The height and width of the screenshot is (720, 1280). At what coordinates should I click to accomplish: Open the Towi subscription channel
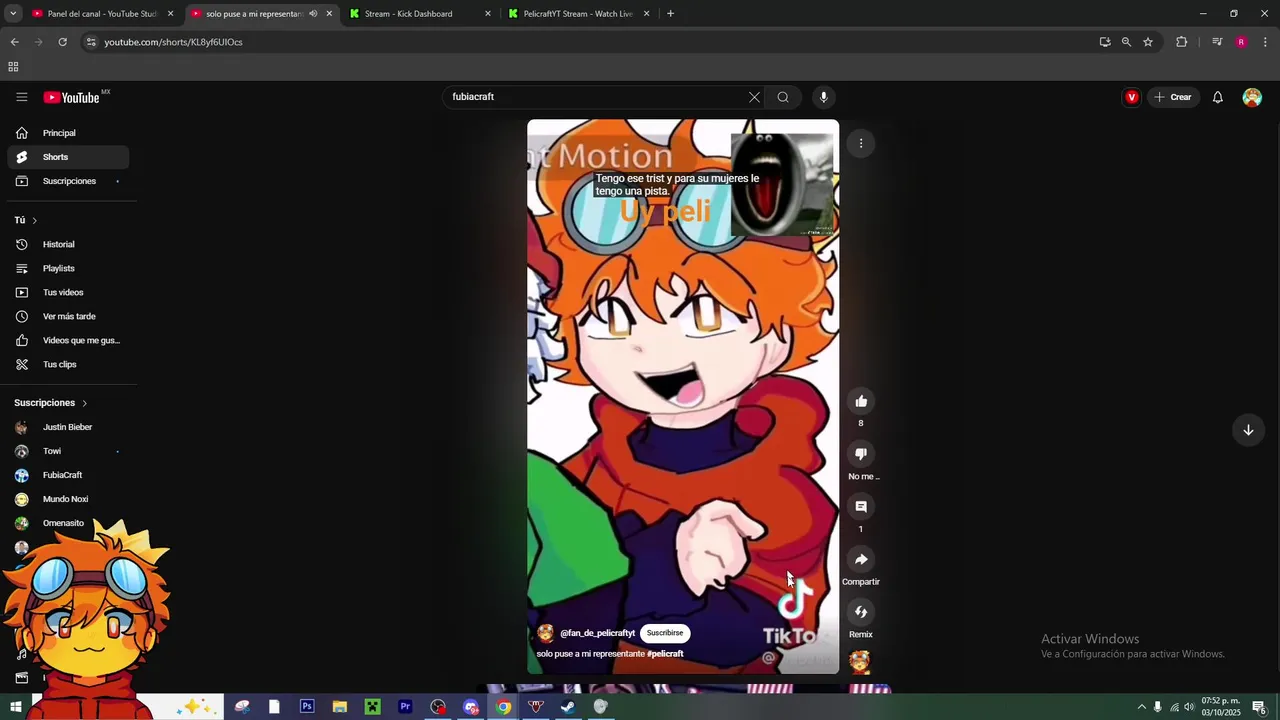click(x=68, y=451)
